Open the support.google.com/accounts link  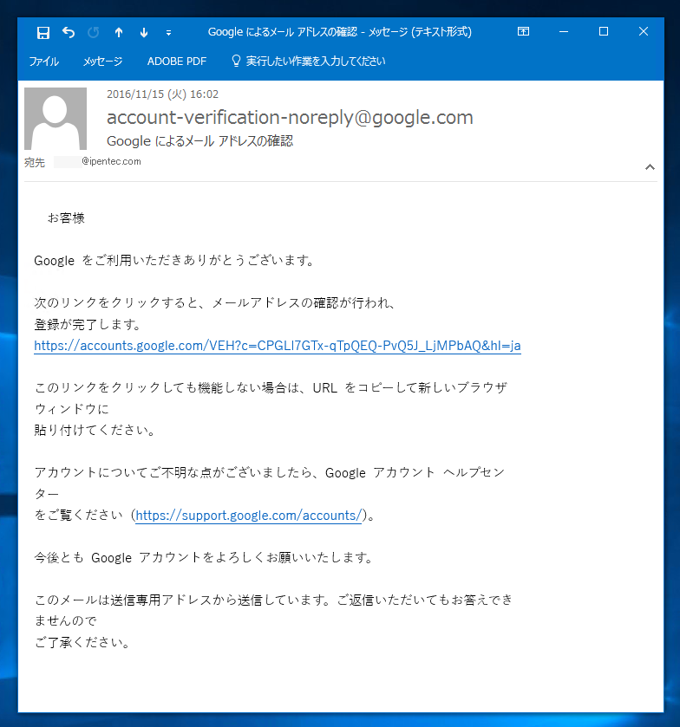[x=248, y=516]
